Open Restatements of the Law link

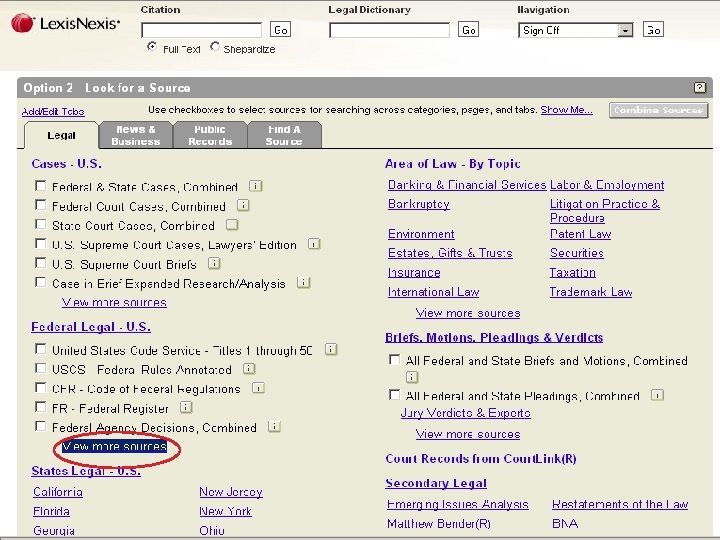pyautogui.click(x=620, y=504)
